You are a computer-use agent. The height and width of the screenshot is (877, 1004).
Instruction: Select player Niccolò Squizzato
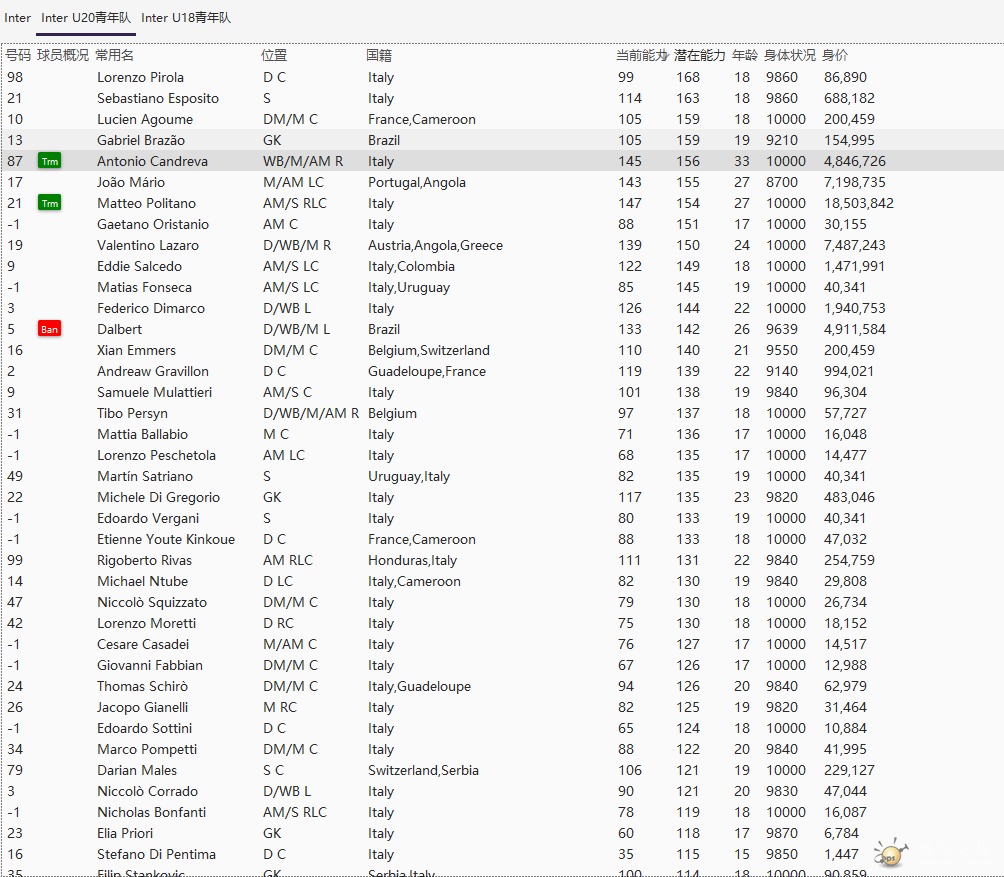152,602
